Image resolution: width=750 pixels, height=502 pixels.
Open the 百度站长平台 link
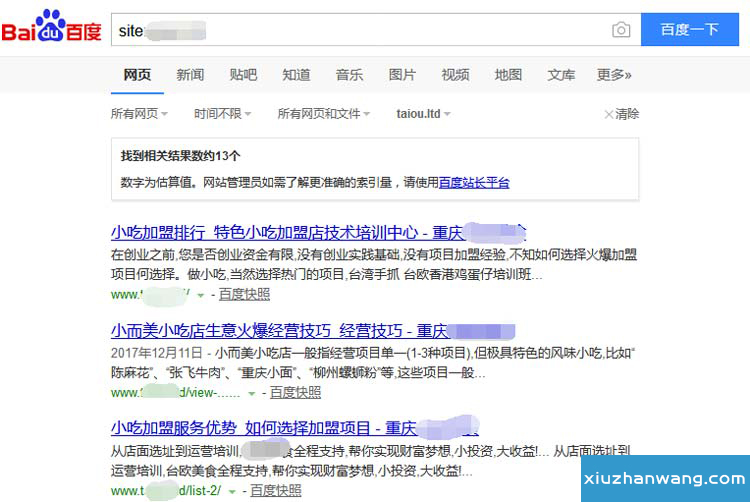[474, 183]
